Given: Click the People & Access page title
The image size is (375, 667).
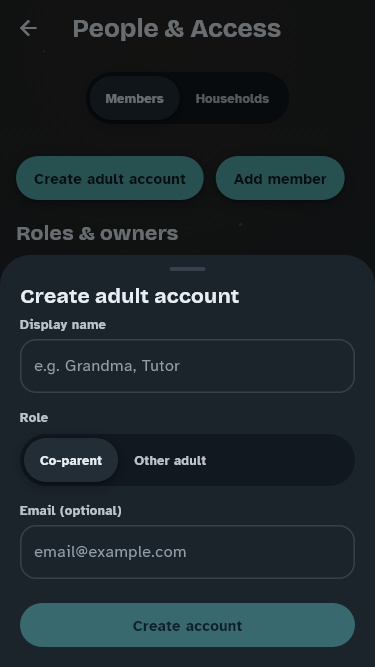Looking at the screenshot, I should pyautogui.click(x=177, y=29).
